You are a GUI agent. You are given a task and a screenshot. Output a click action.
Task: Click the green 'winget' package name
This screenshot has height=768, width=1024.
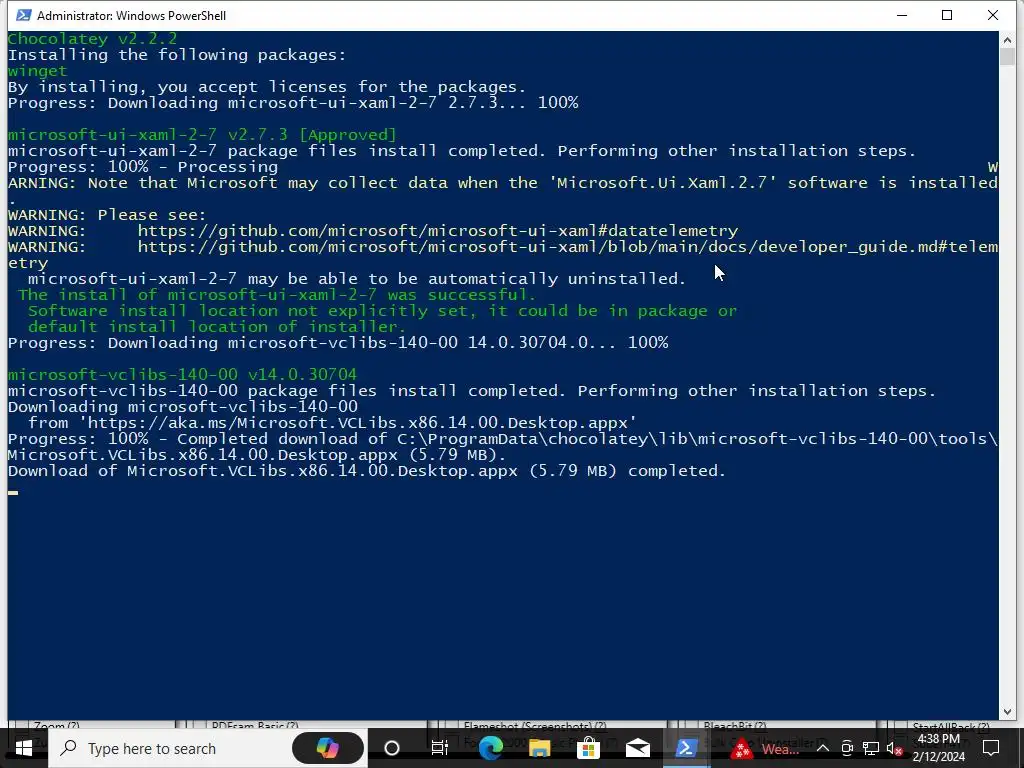[37, 71]
